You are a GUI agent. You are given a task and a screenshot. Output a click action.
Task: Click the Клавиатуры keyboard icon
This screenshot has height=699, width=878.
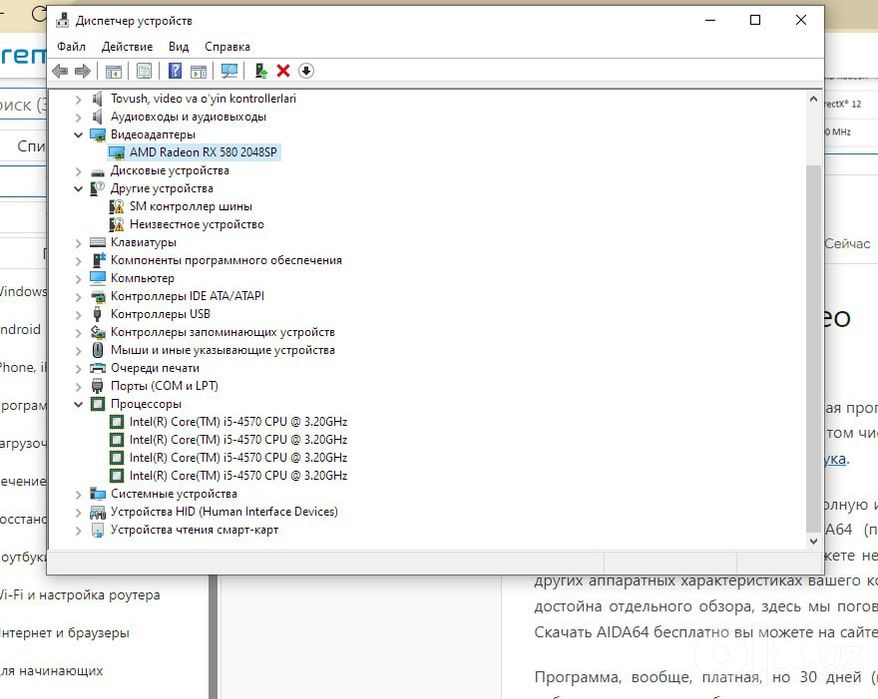tap(97, 243)
